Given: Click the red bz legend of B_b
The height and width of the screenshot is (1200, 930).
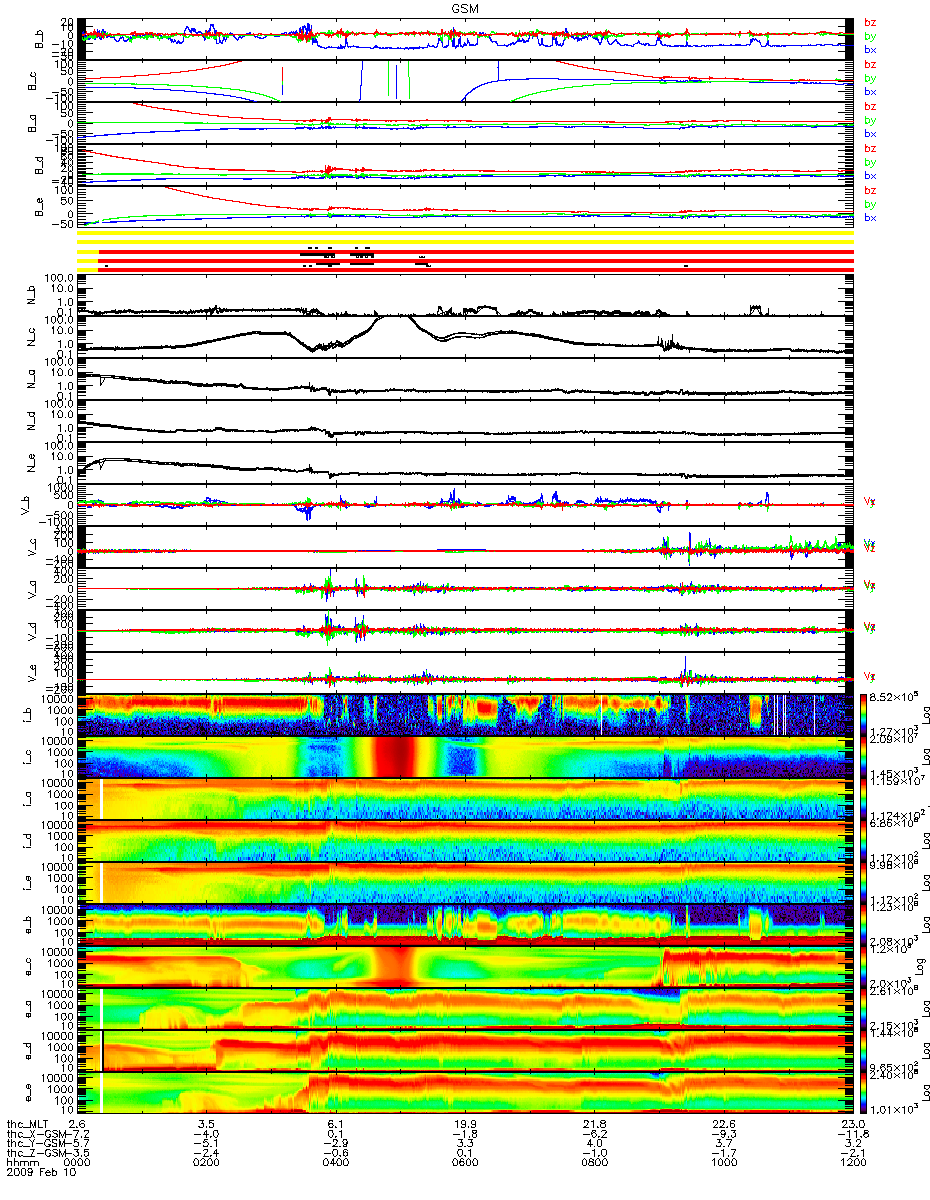Looking at the screenshot, I should click(870, 22).
